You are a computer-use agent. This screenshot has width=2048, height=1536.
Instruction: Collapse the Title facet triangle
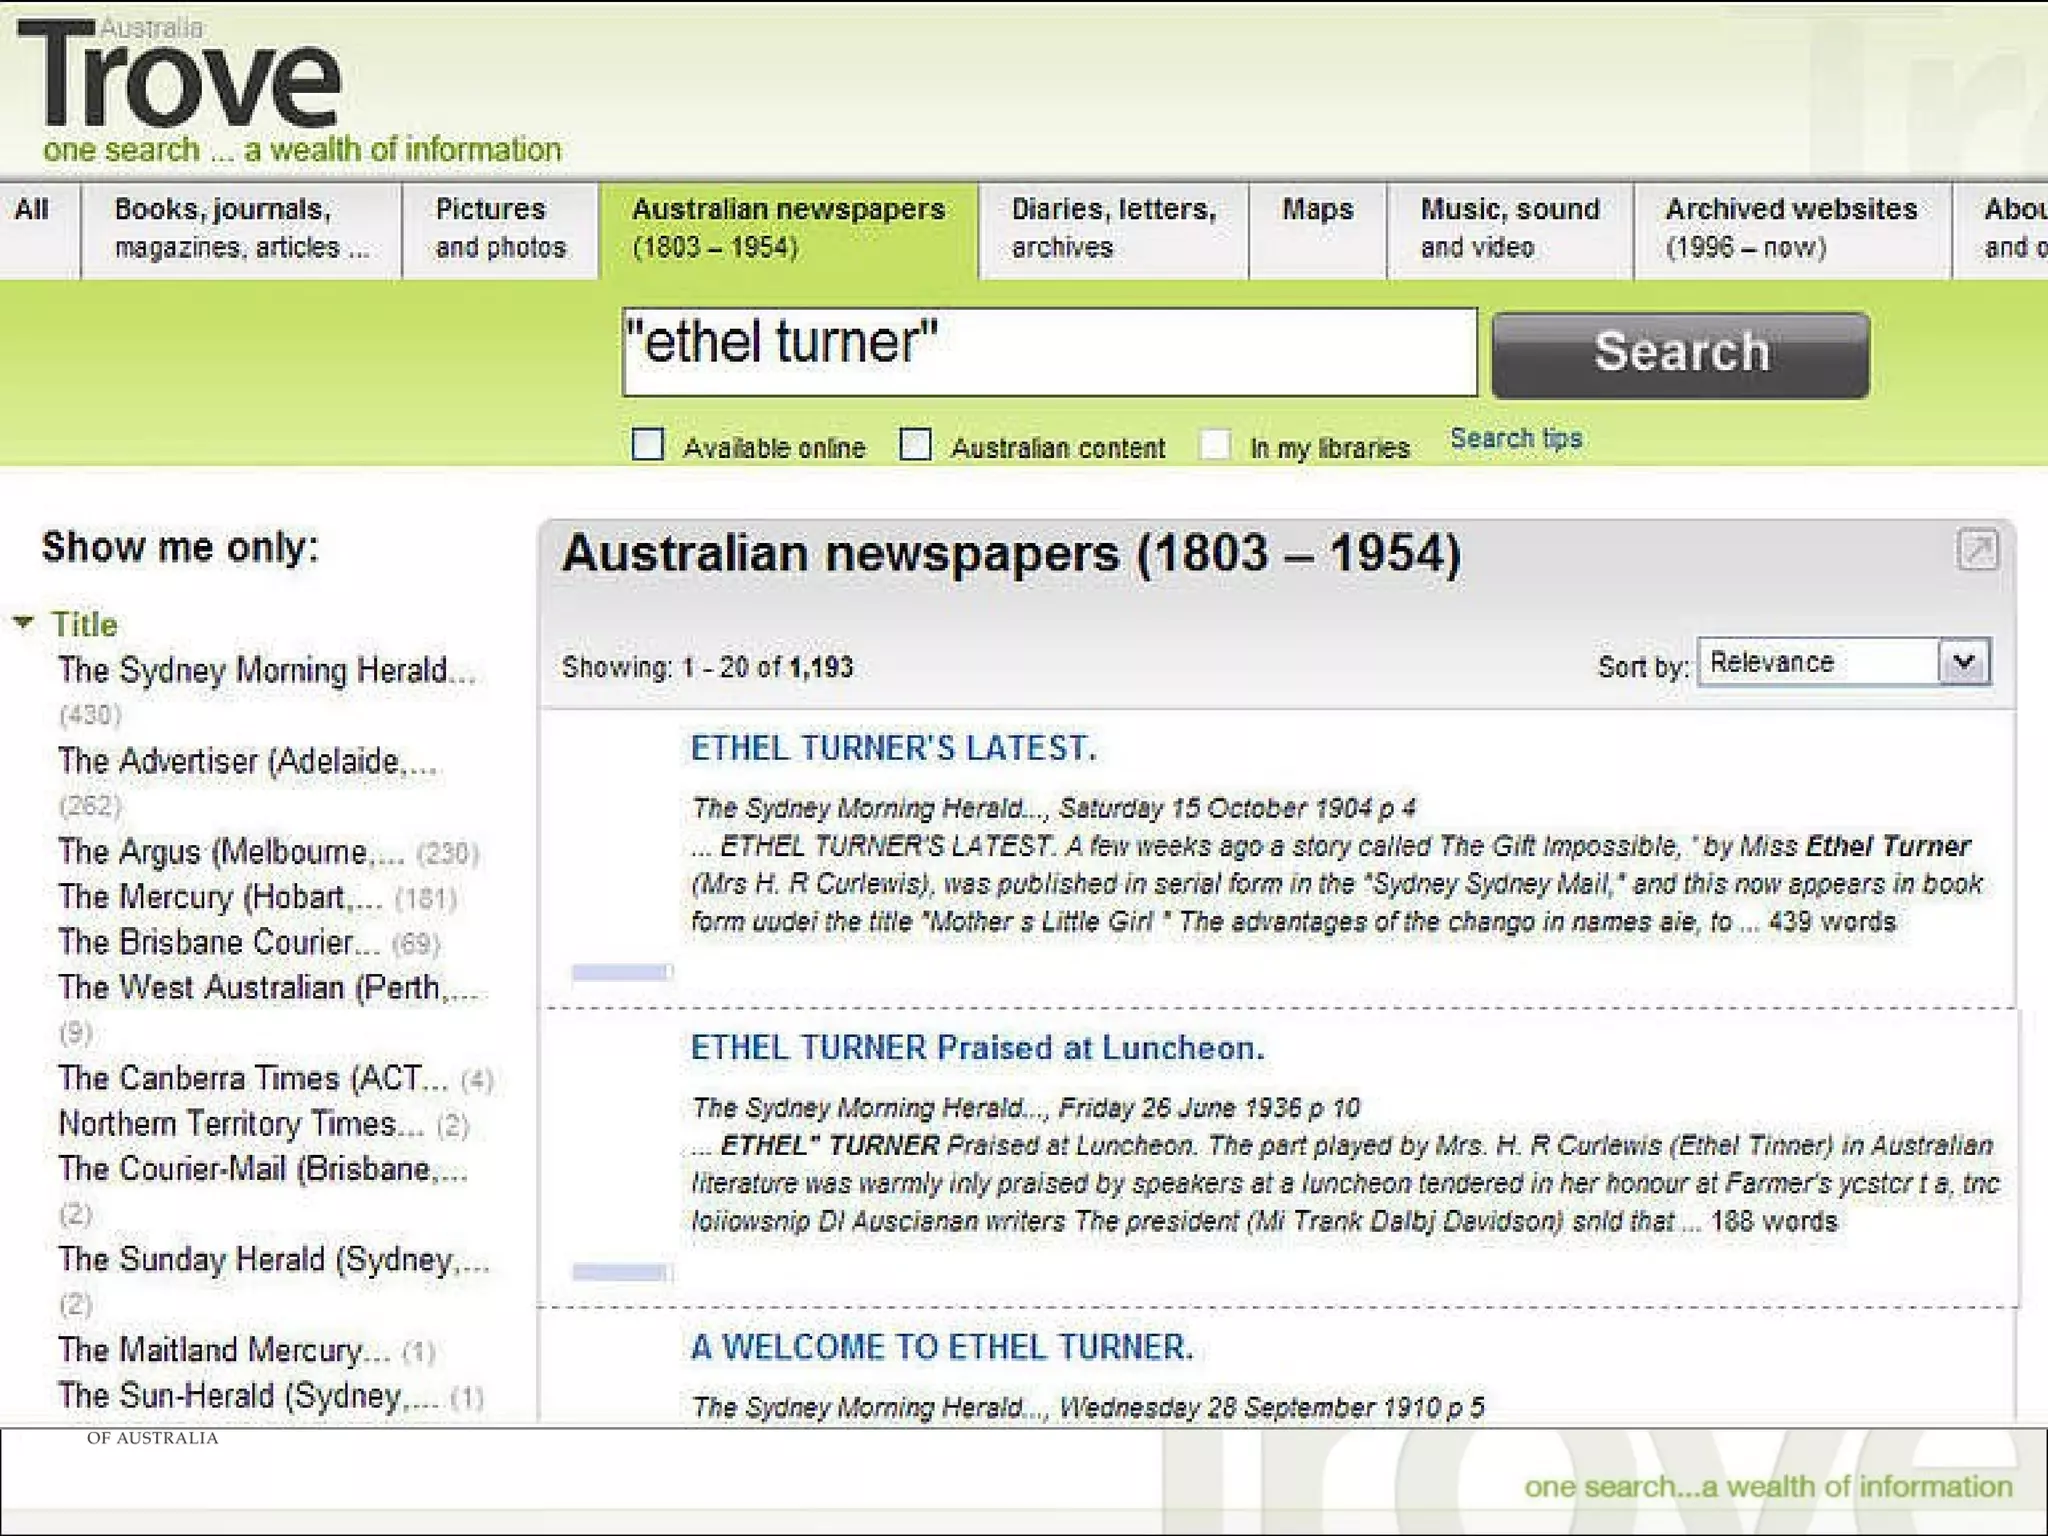pos(24,623)
